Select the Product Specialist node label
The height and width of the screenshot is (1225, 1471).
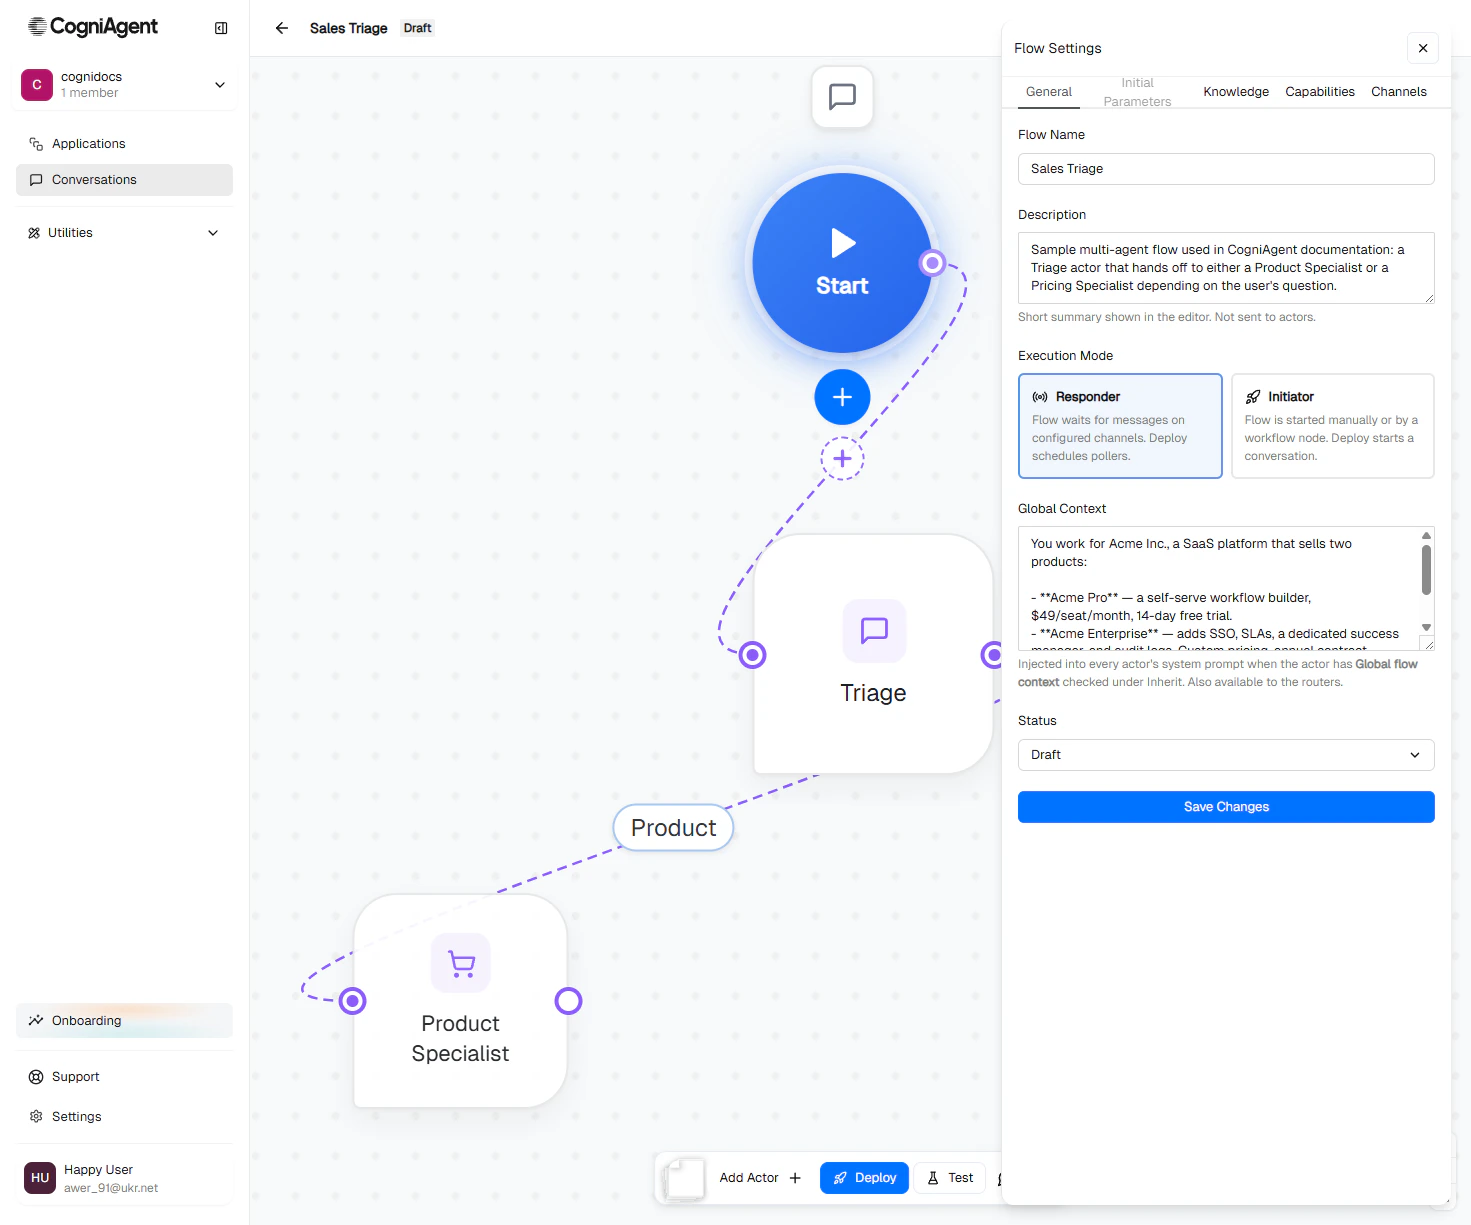pos(460,1039)
